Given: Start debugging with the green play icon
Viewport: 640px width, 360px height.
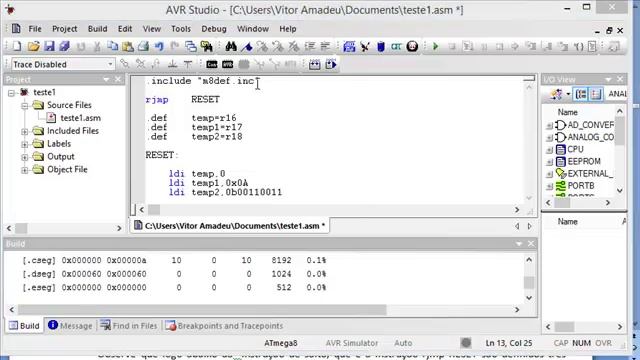Looking at the screenshot, I should pos(436,47).
